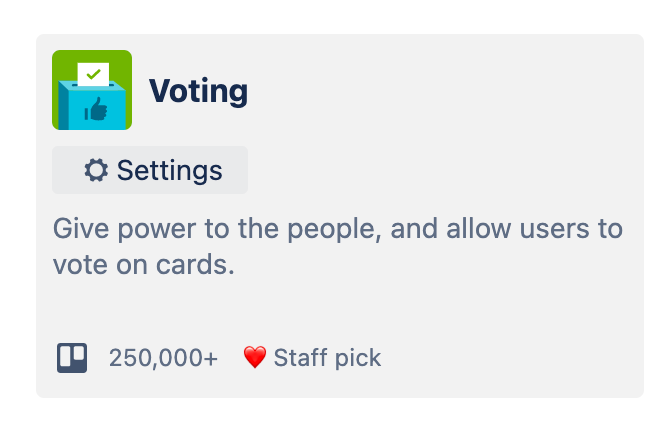The width and height of the screenshot is (668, 422).
Task: Click the gear icon in Settings
Action: [x=96, y=170]
